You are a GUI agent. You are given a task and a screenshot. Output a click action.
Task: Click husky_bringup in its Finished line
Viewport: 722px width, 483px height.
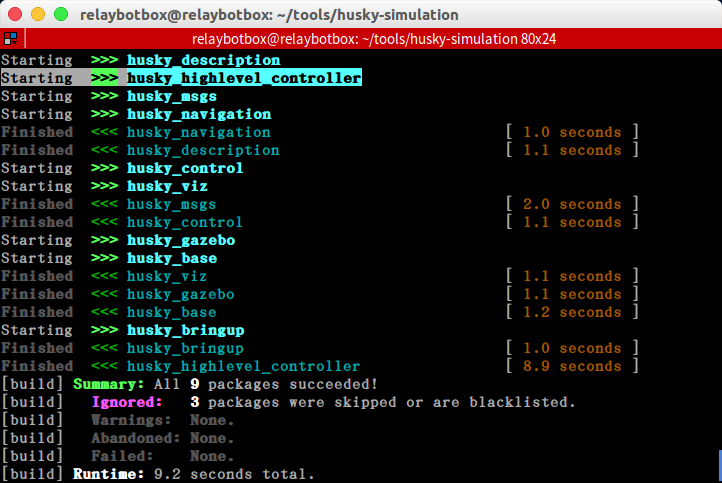(x=186, y=348)
